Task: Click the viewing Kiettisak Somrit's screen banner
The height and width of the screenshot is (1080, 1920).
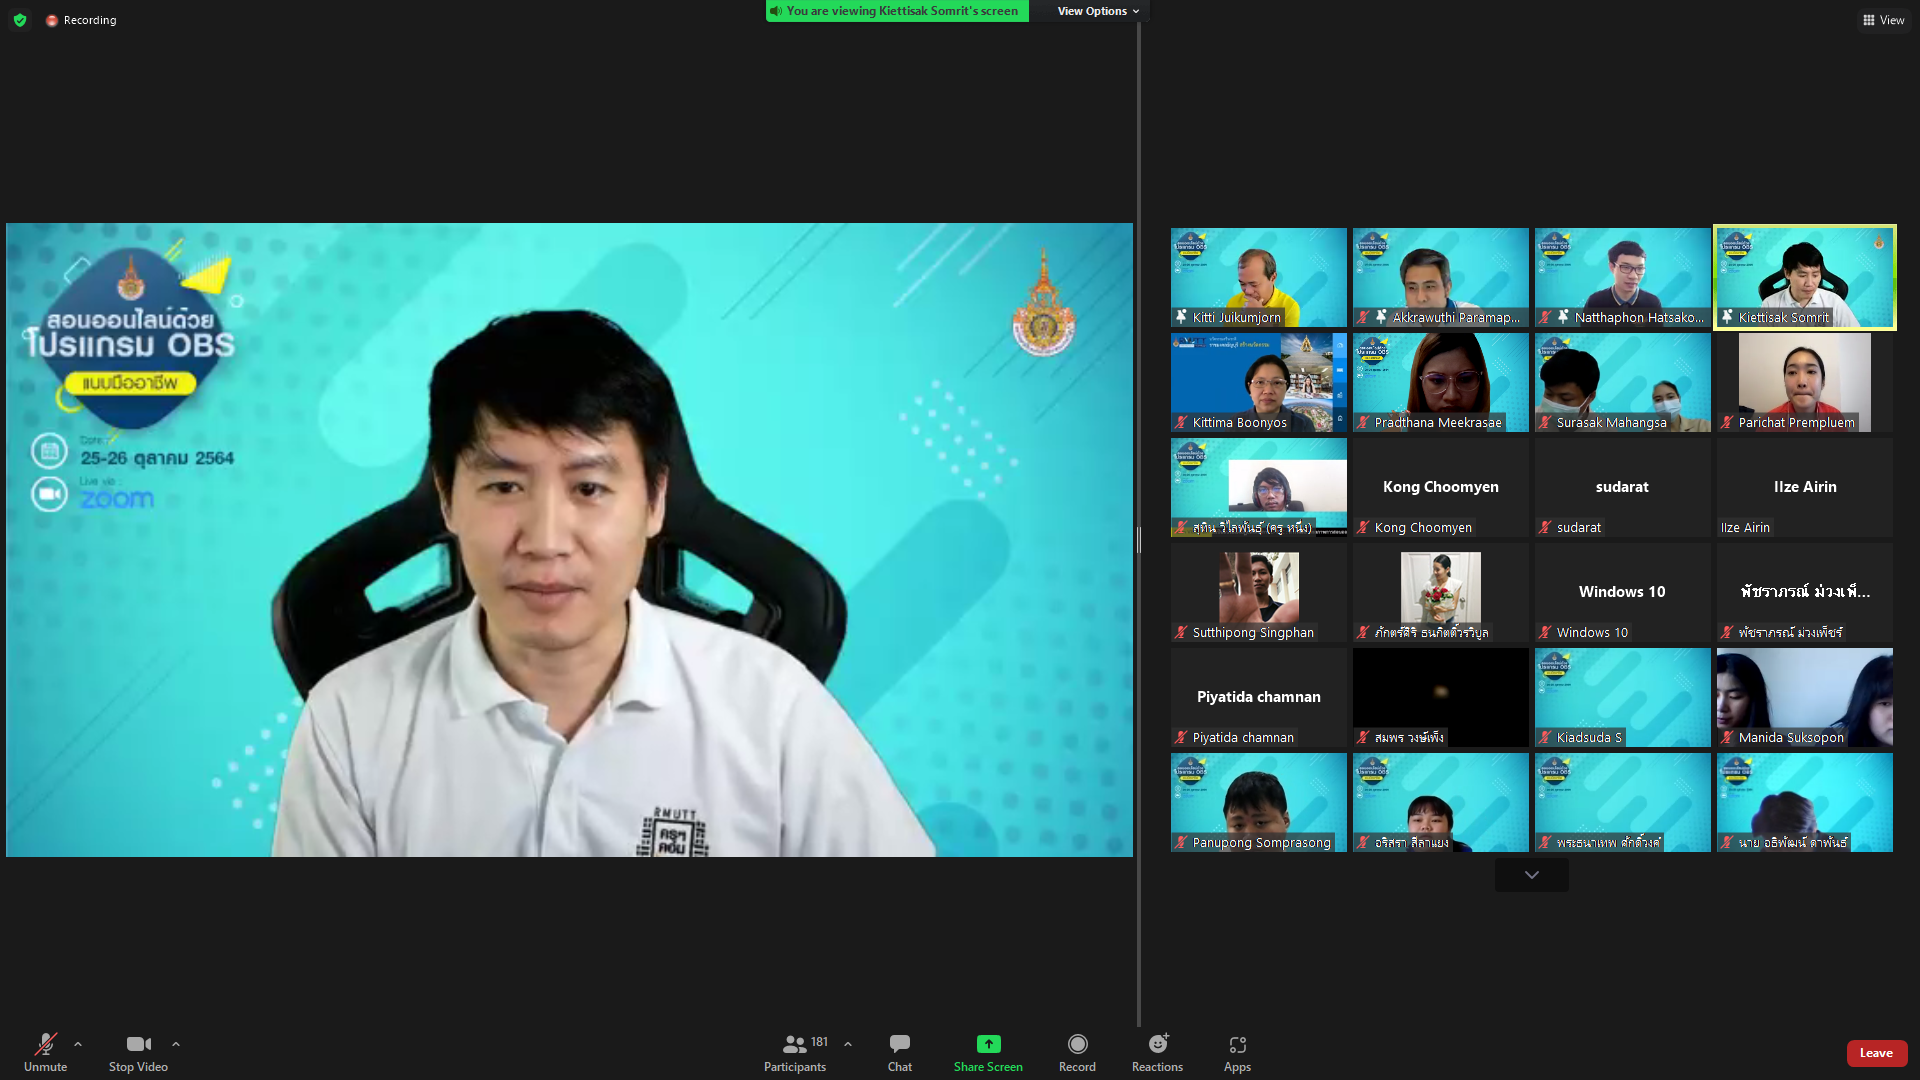Action: 897,11
